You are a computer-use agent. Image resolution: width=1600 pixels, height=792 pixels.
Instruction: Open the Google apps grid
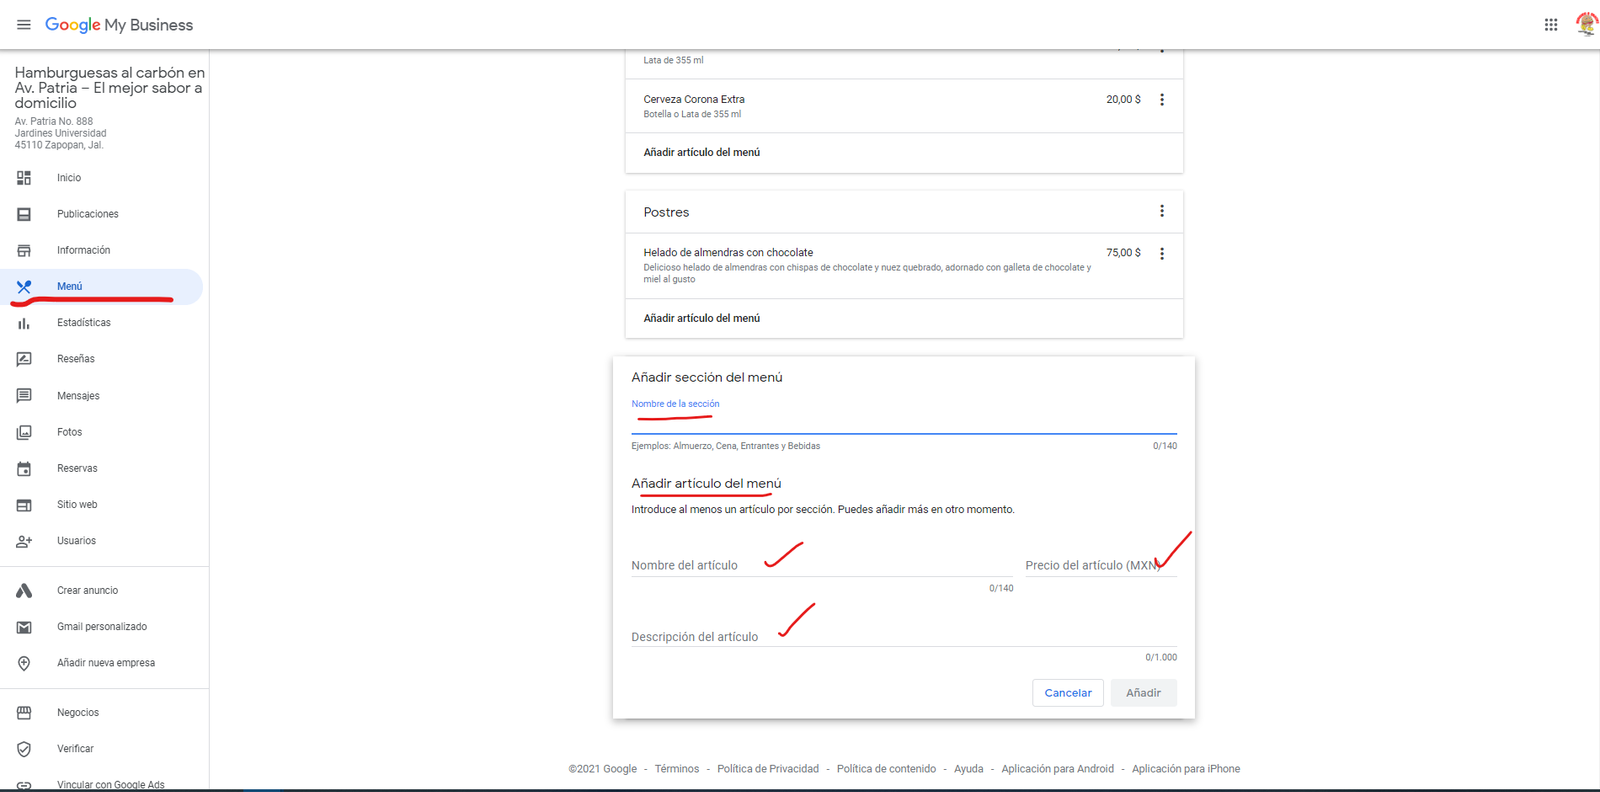tap(1550, 25)
